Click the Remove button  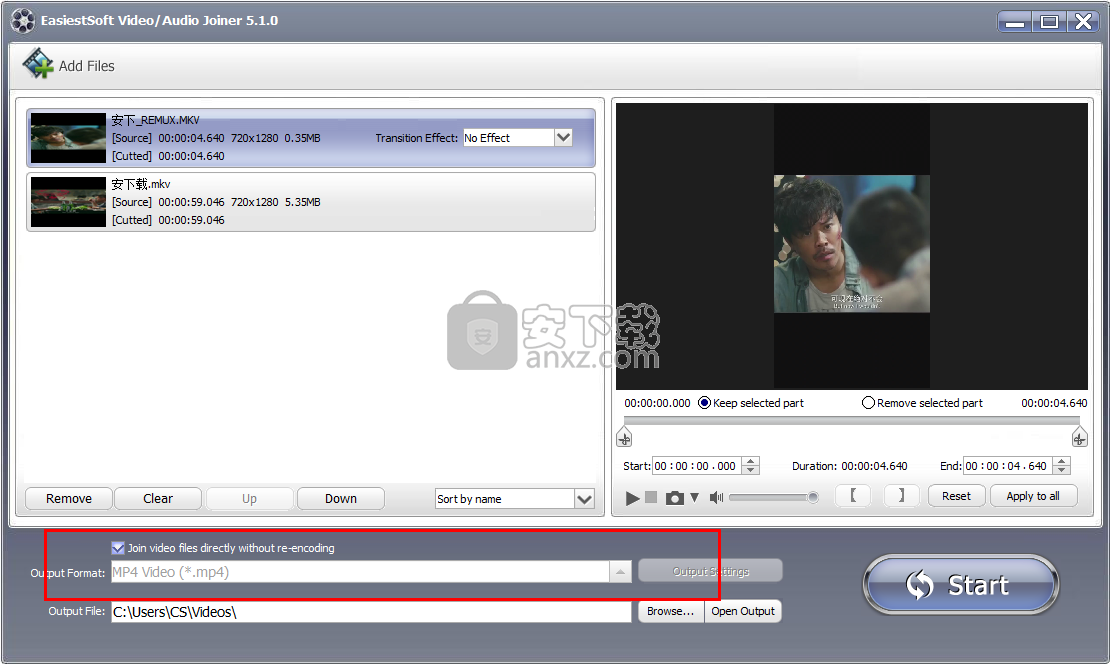[x=69, y=498]
